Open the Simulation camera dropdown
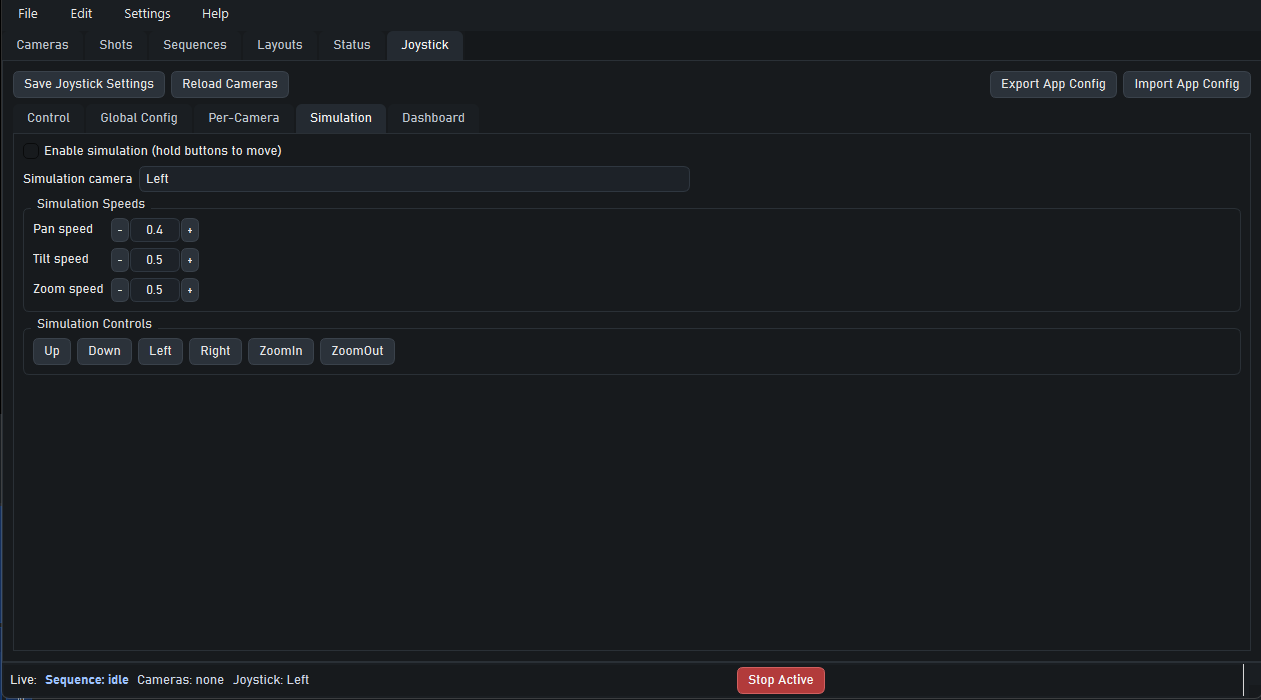 pyautogui.click(x=413, y=179)
